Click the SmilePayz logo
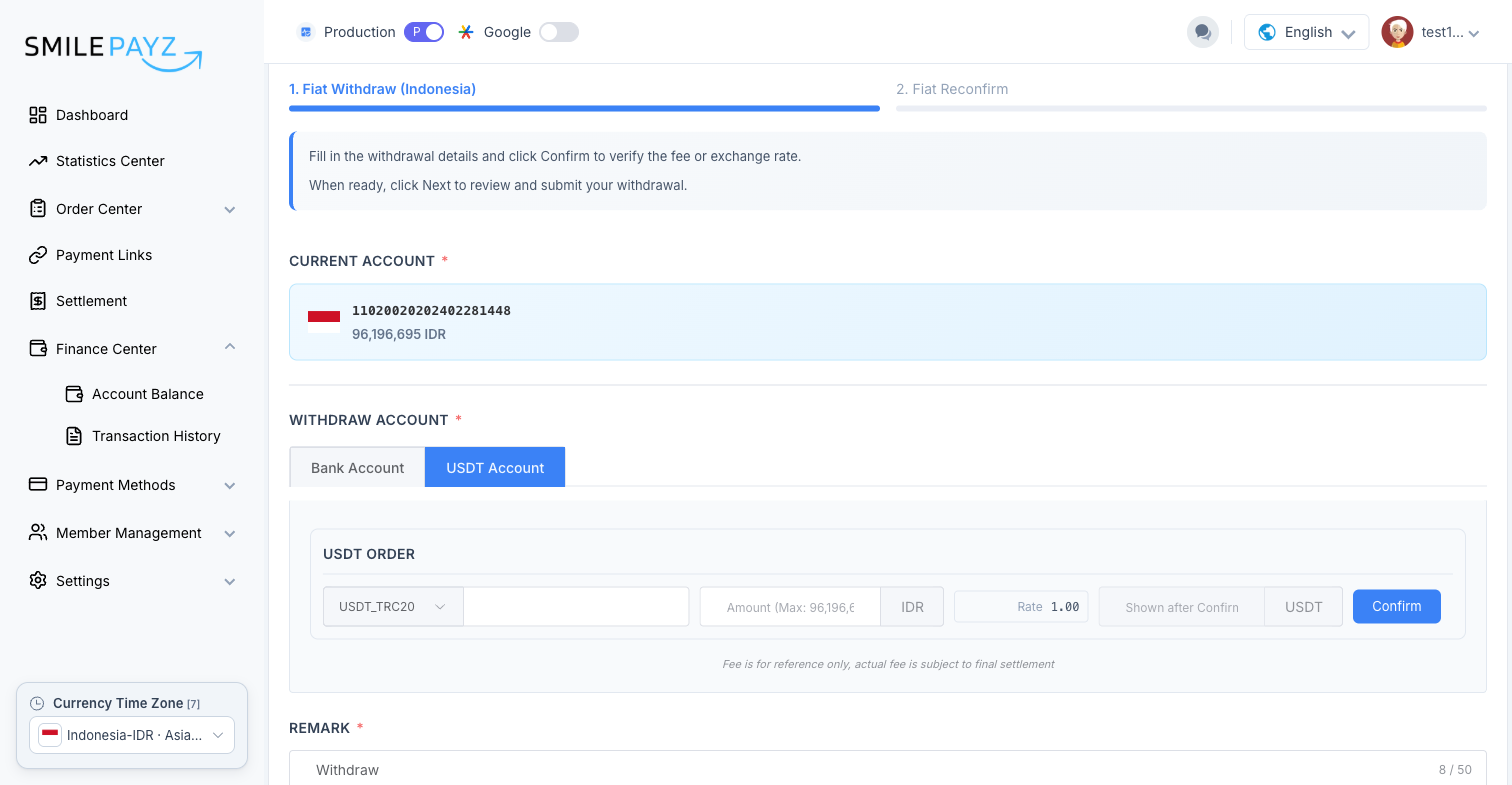1512x785 pixels. (x=113, y=52)
